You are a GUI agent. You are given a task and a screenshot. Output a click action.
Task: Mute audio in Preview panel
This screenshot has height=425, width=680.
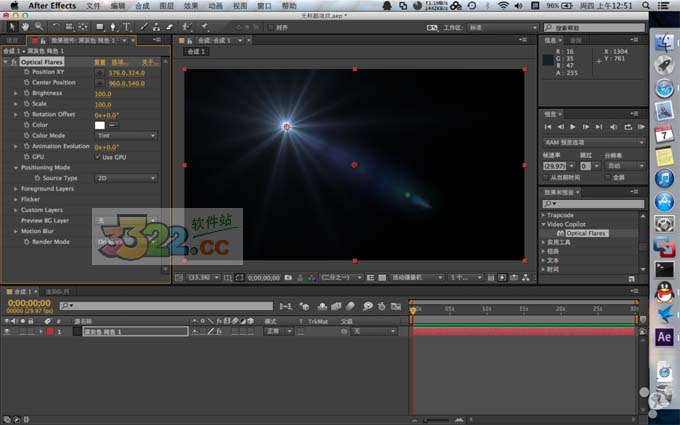614,127
